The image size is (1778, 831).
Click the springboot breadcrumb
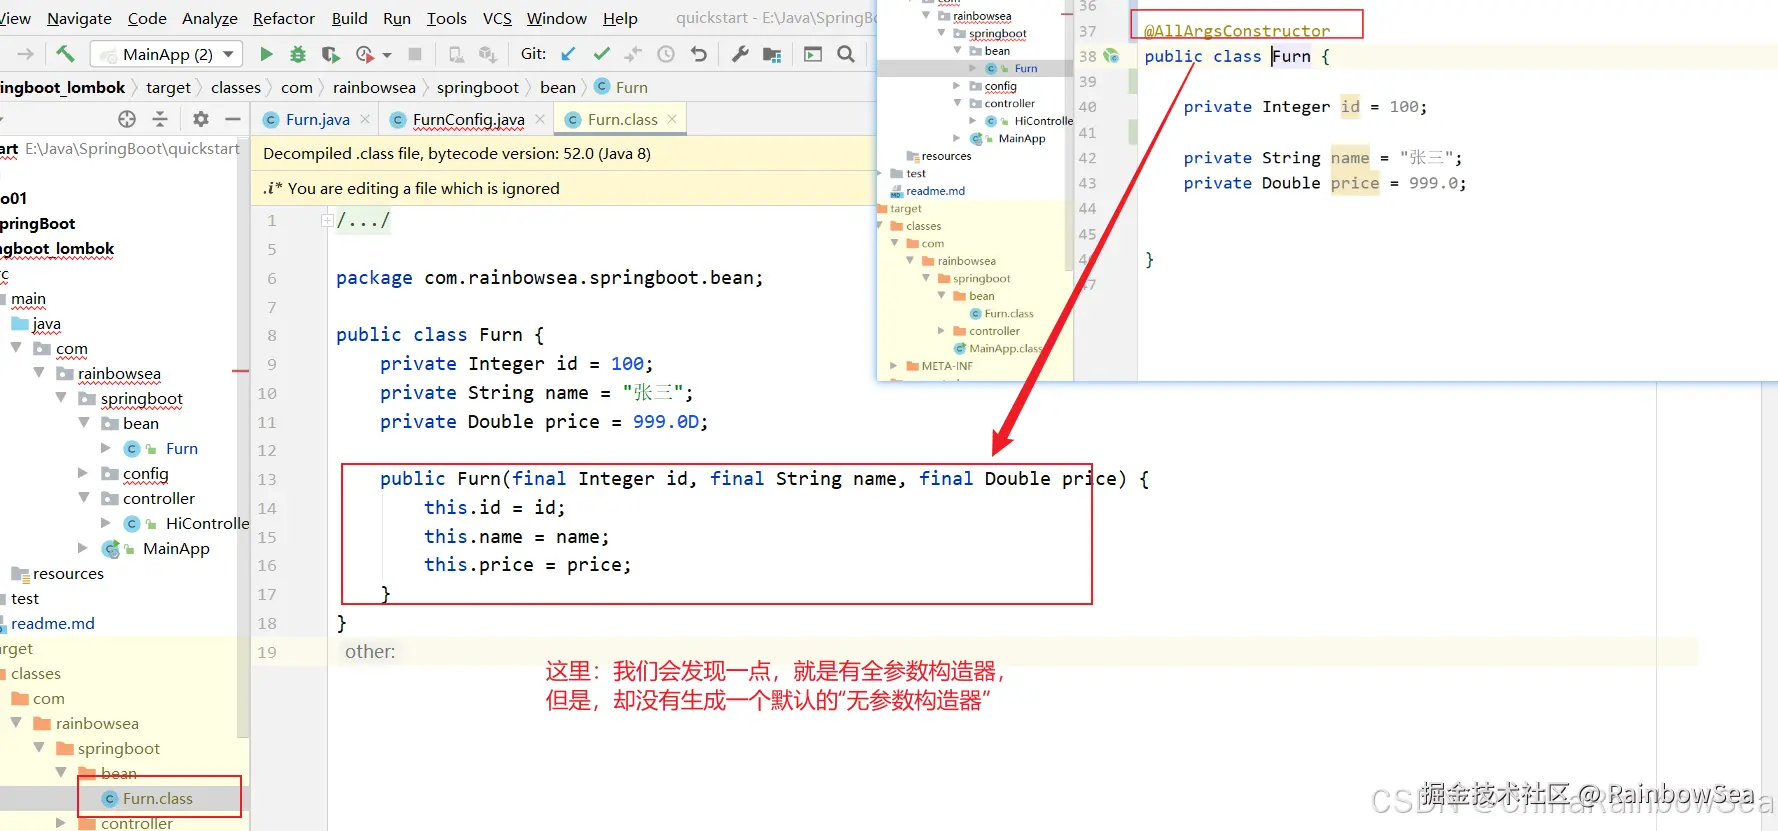[x=478, y=87]
